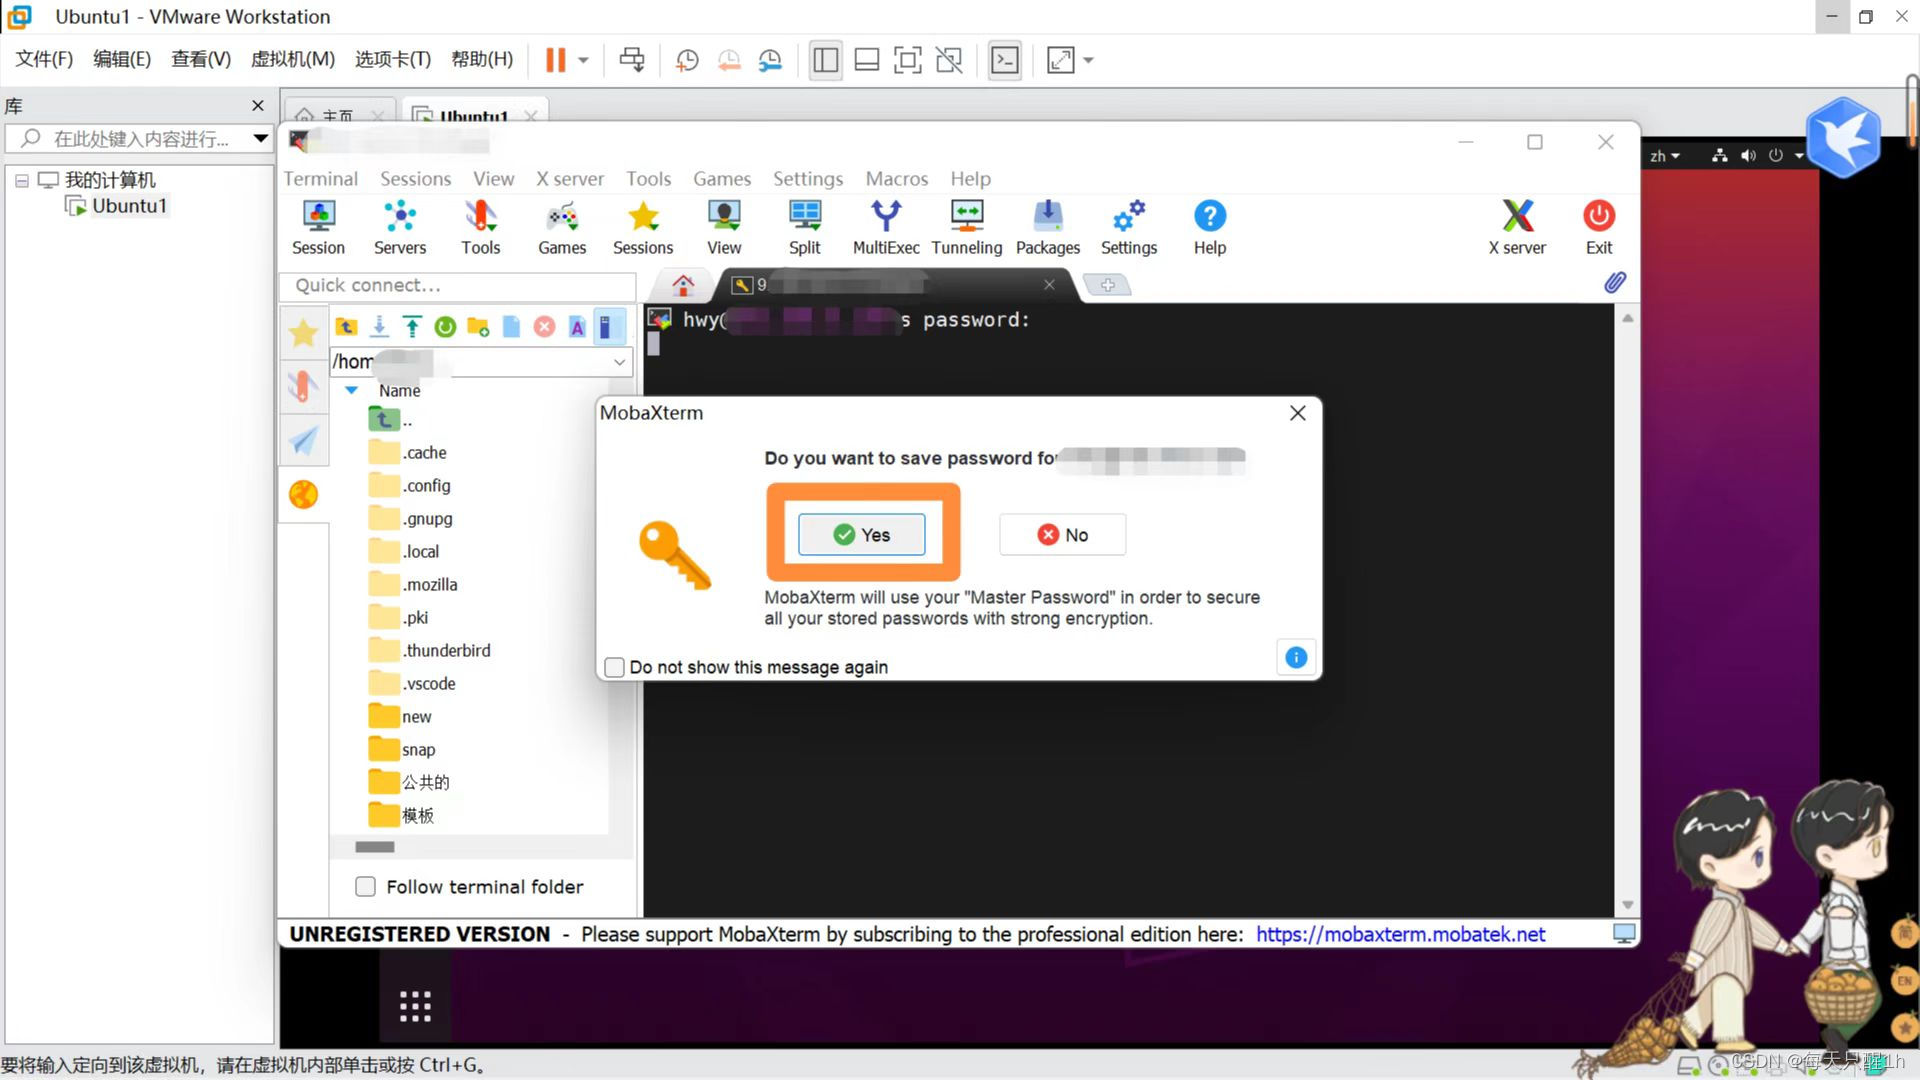Click Yes to save the password

tap(861, 534)
